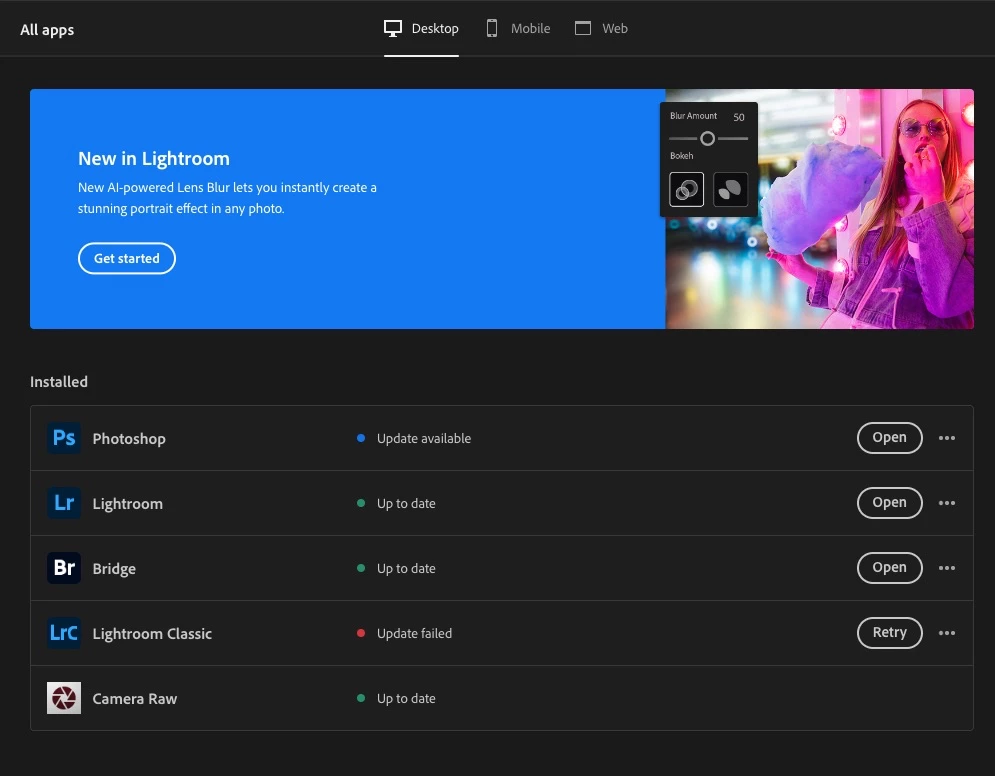The image size is (995, 776).
Task: Click the red status dot for Lightroom Classic
Action: 361,633
